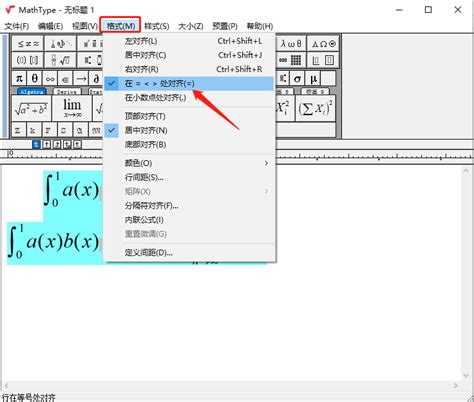The width and height of the screenshot is (474, 402).
Task: Open the 编辑(E) menu
Action: 50,26
